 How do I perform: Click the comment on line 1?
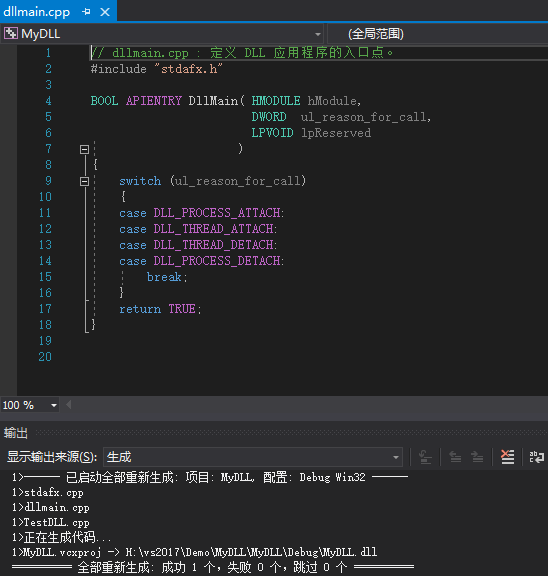[242, 53]
